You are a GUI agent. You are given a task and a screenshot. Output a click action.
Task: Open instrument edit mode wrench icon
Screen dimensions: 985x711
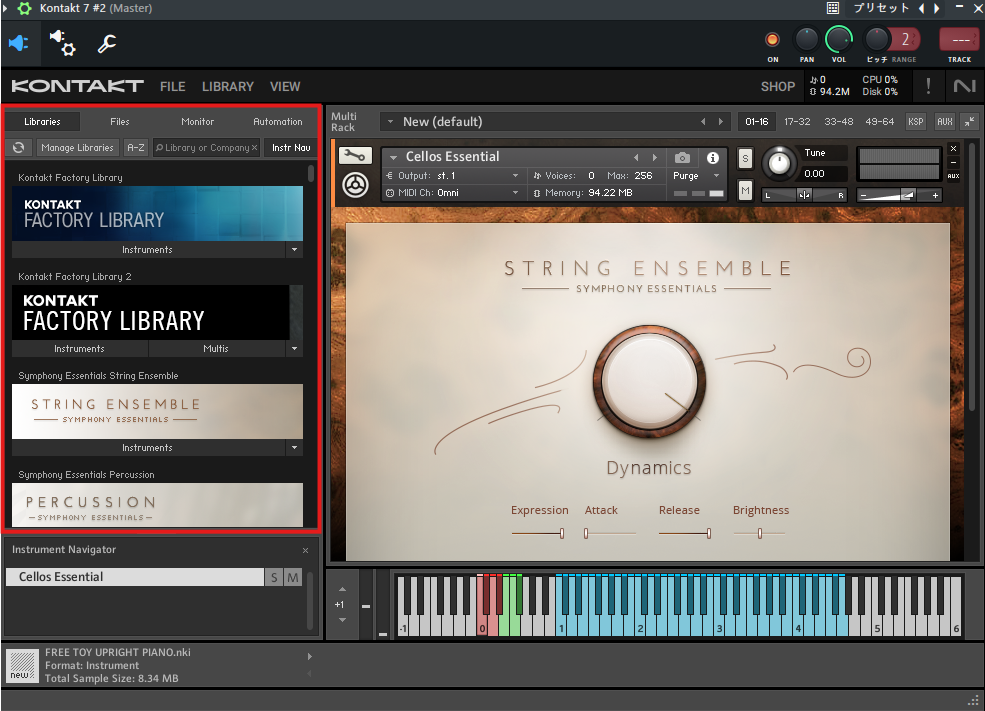(355, 155)
